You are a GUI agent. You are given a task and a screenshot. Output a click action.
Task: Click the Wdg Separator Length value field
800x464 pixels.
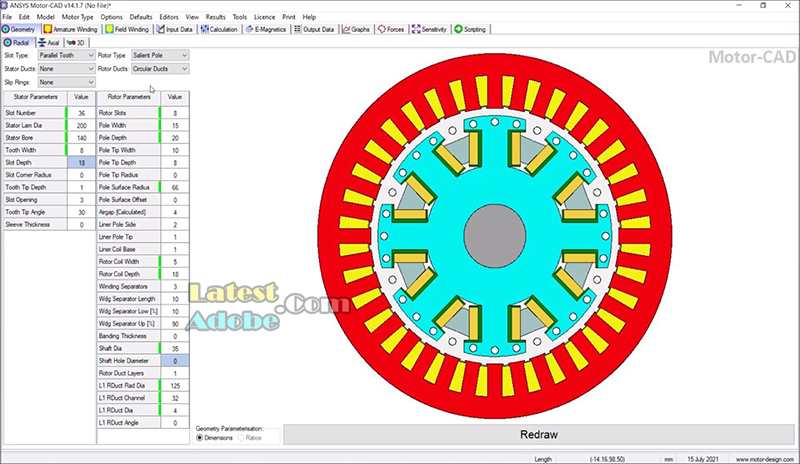175,299
